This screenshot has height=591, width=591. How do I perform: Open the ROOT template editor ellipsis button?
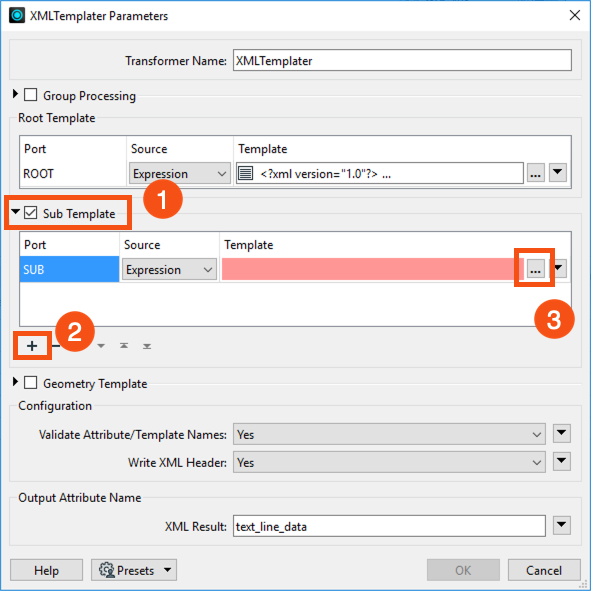click(x=536, y=173)
